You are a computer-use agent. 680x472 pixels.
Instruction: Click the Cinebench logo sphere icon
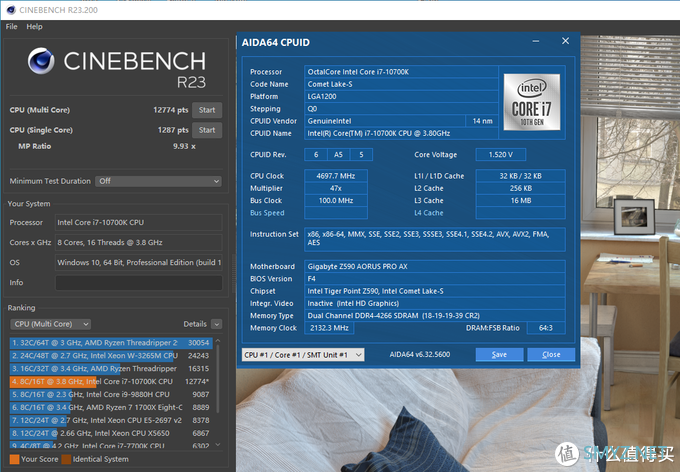click(x=41, y=61)
